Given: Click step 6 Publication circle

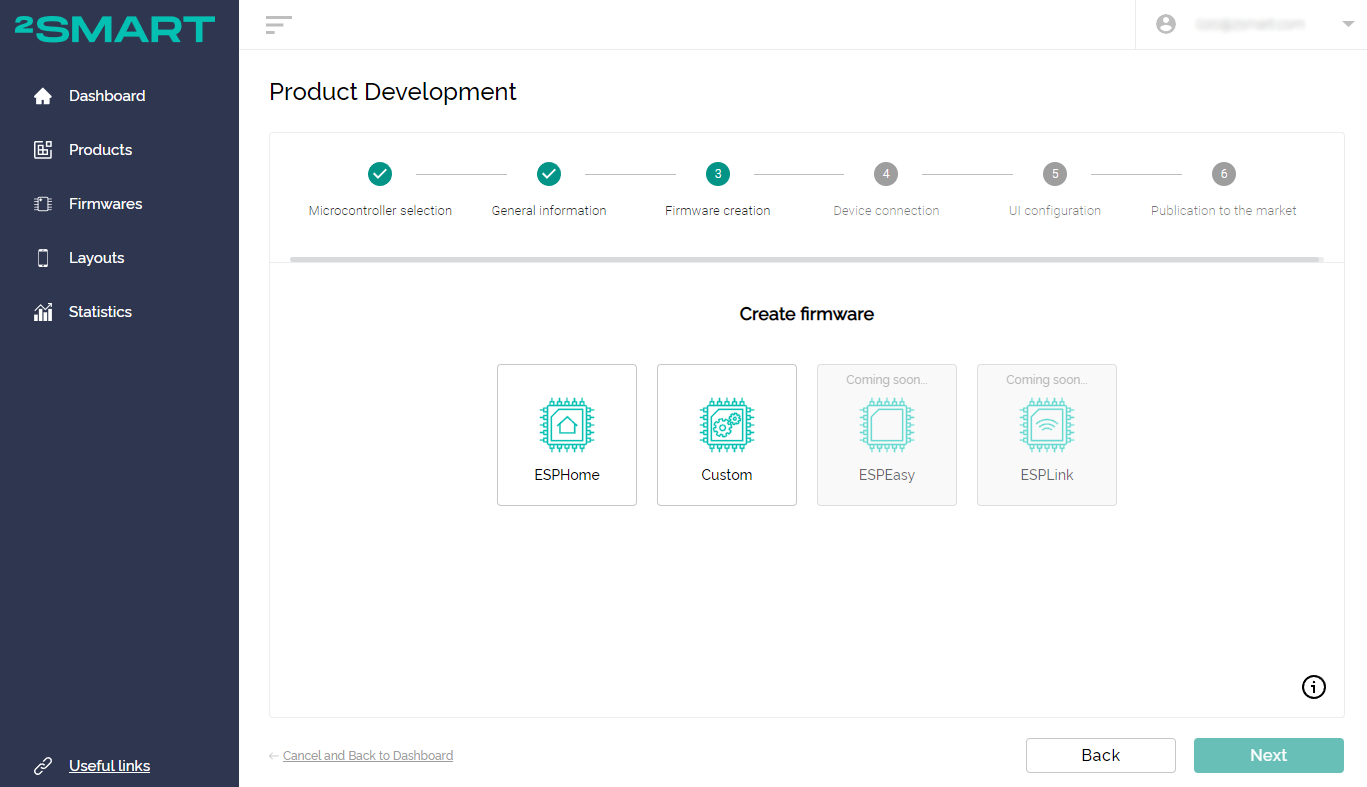Looking at the screenshot, I should pyautogui.click(x=1224, y=174).
